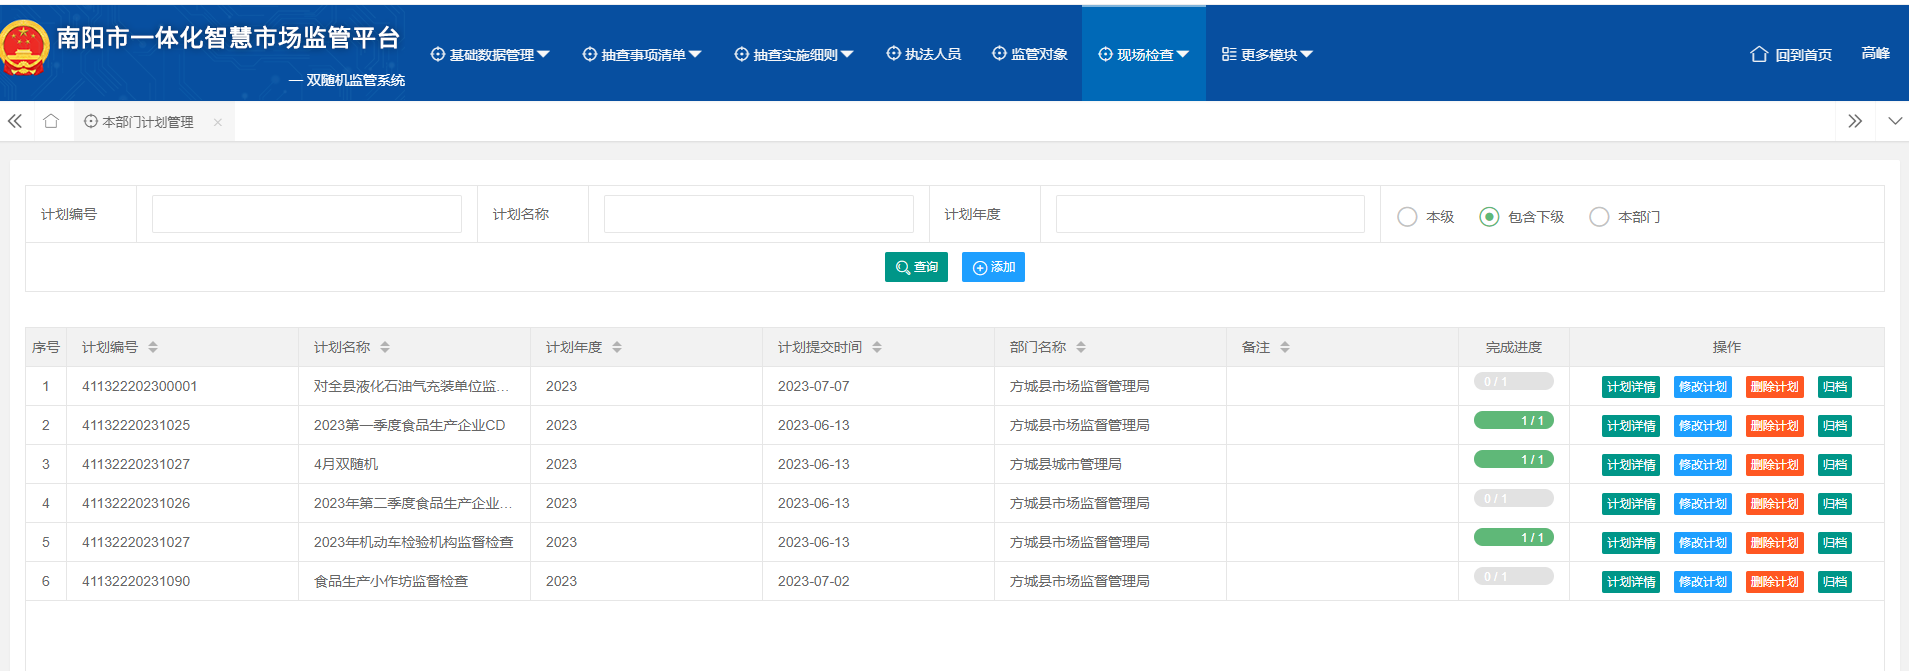Sort by 计划提交时间 column arrows
The height and width of the screenshot is (671, 1909).
click(x=877, y=347)
